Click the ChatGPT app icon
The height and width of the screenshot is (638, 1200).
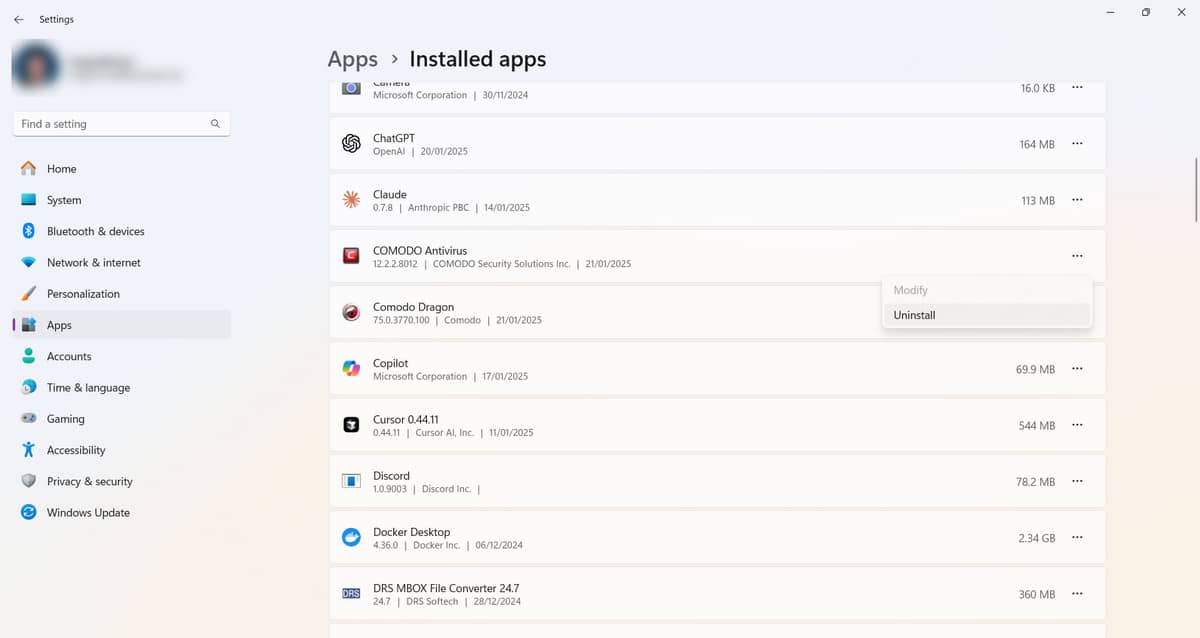coord(351,144)
